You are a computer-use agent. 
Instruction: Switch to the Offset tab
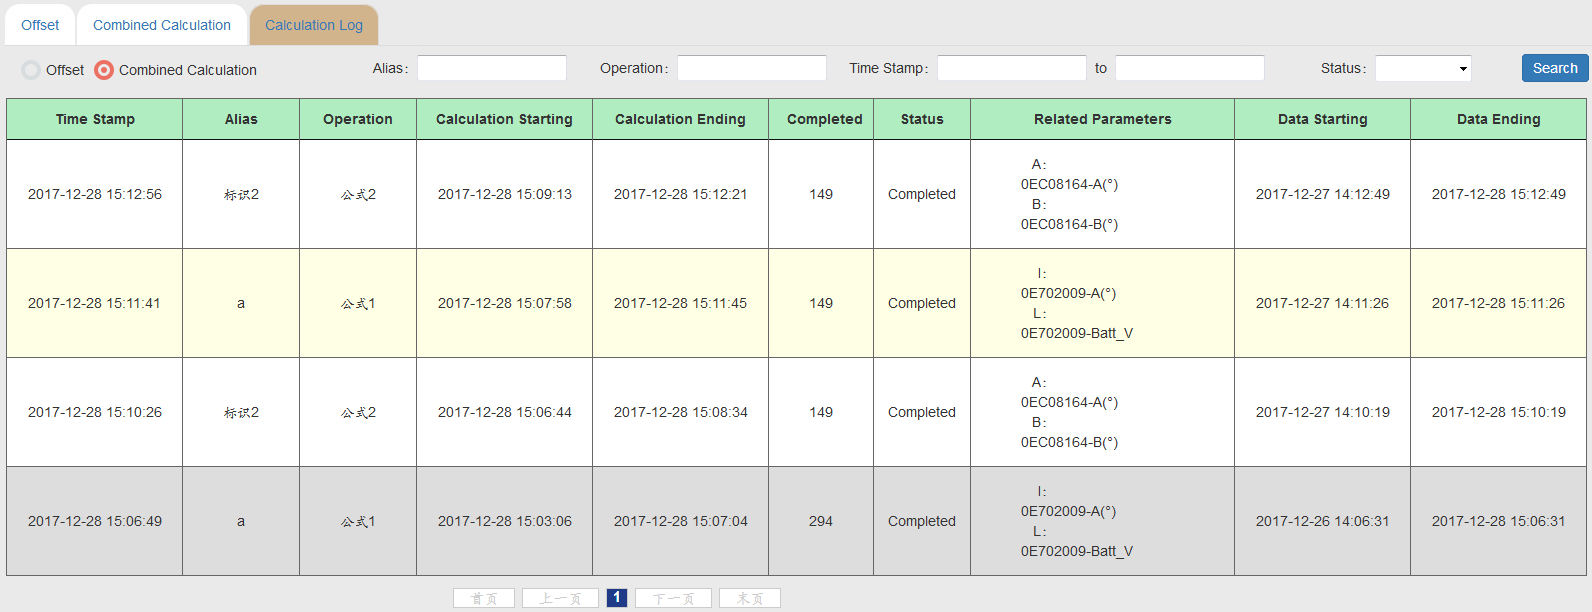[x=40, y=25]
